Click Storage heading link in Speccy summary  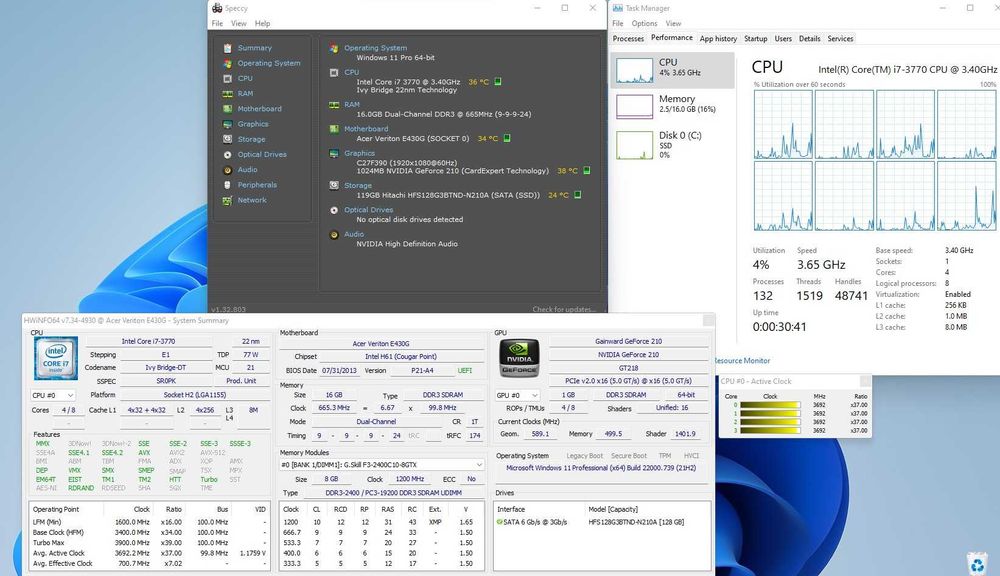coord(358,186)
